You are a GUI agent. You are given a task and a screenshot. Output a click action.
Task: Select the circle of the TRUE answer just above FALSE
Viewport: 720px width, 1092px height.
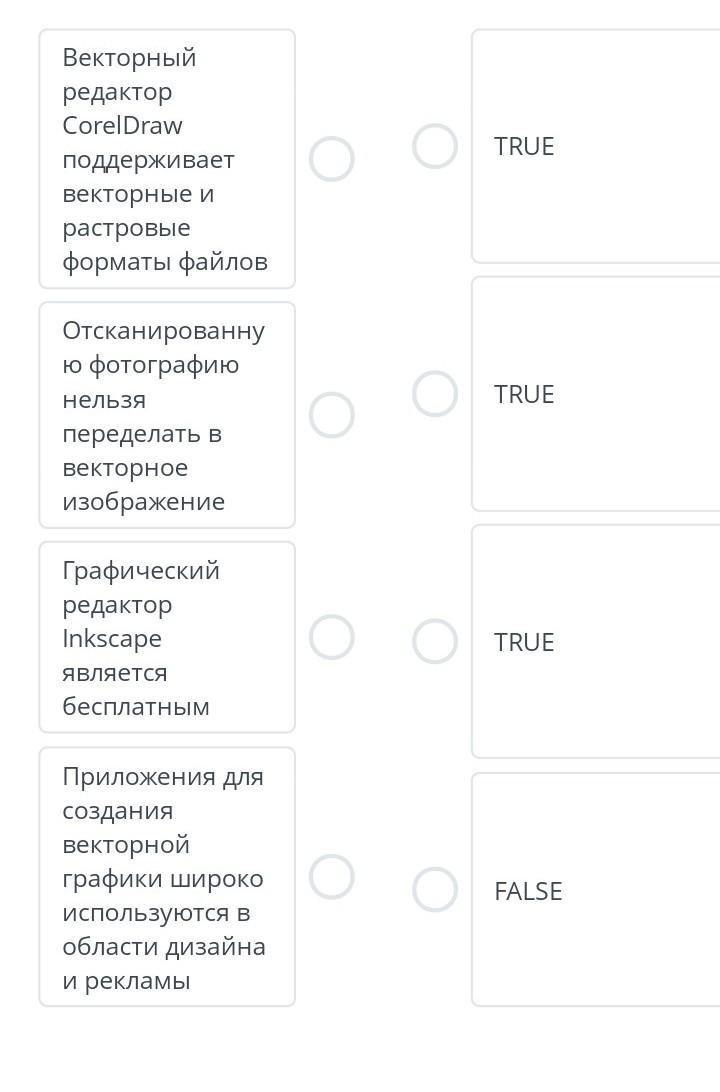[435, 642]
